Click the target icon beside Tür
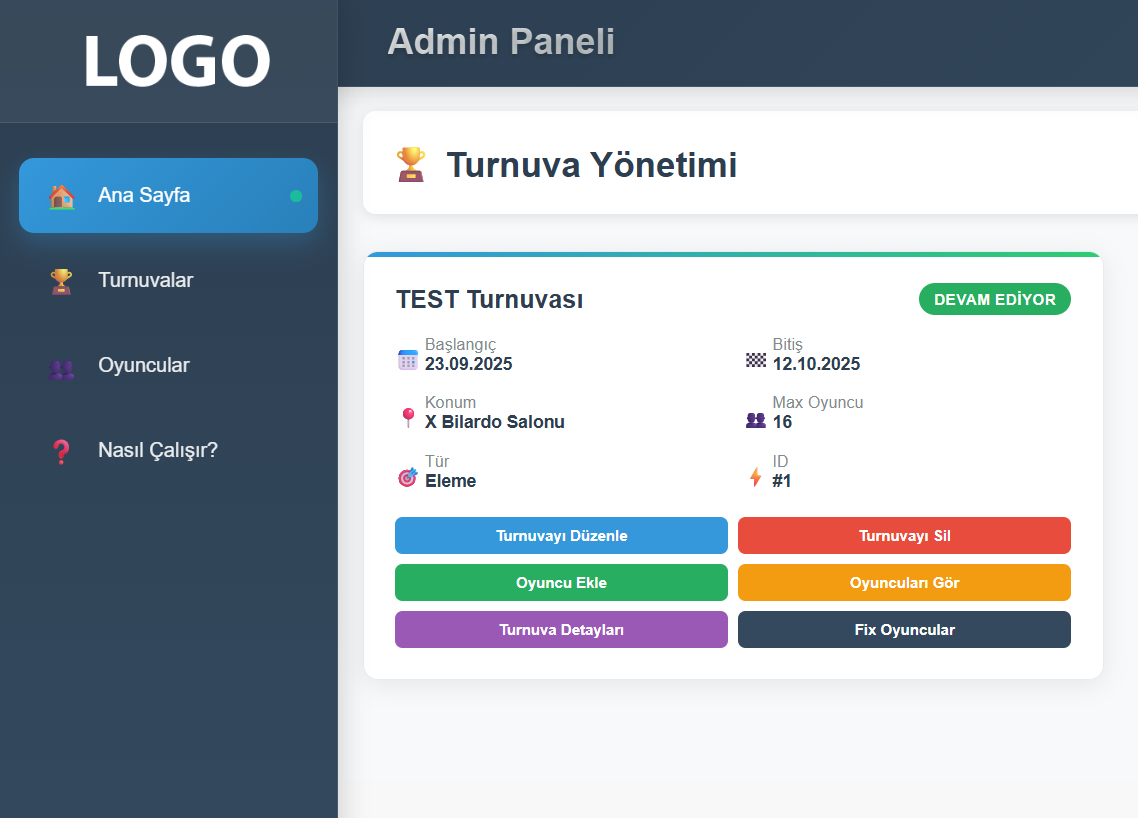 click(408, 477)
